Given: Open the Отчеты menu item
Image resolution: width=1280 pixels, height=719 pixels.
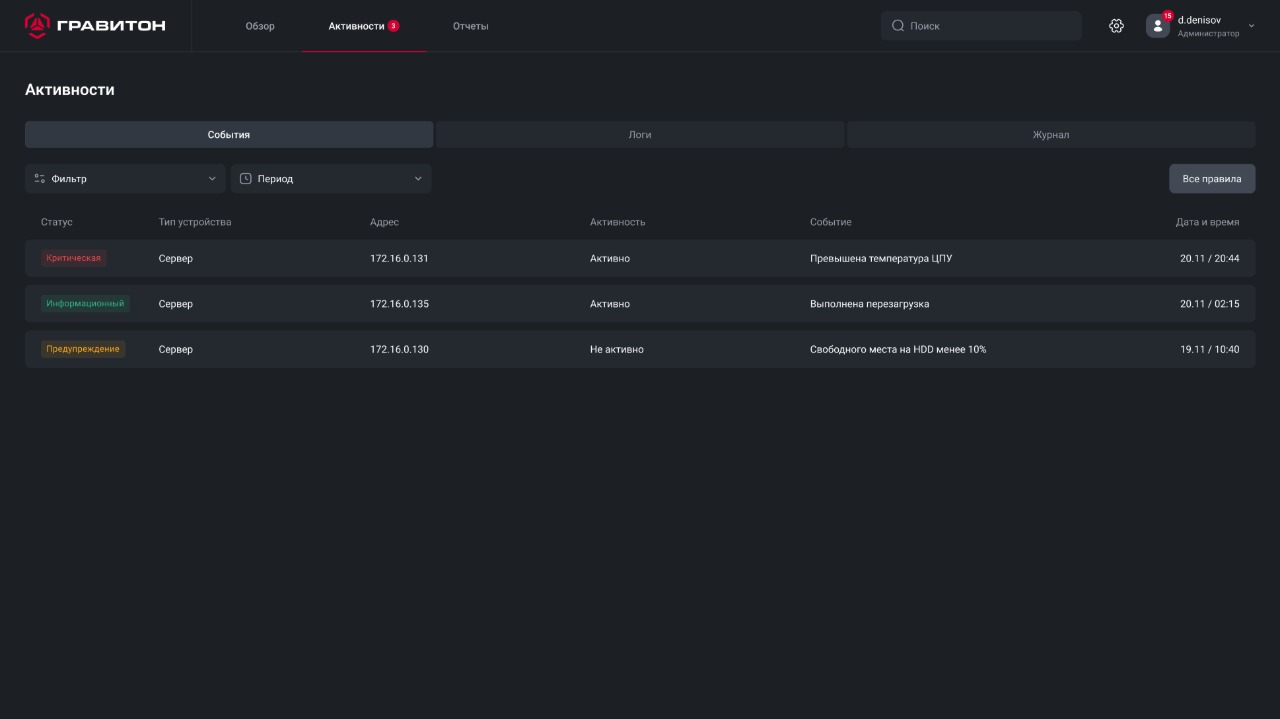Looking at the screenshot, I should pos(470,26).
